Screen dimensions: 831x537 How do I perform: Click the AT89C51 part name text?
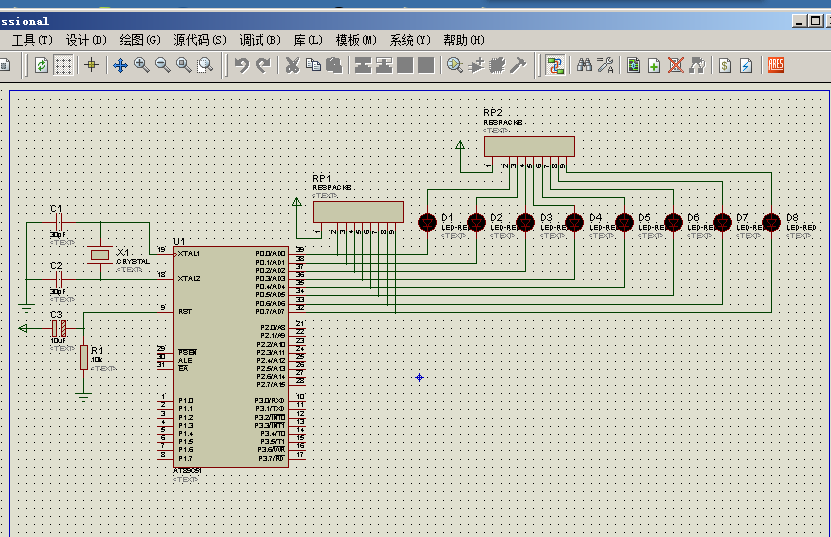point(187,471)
